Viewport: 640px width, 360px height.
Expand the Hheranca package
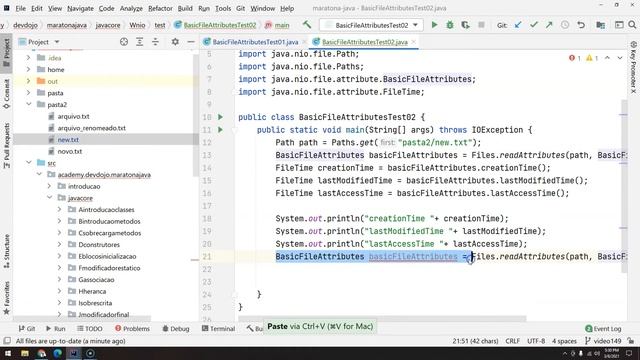pos(59,291)
